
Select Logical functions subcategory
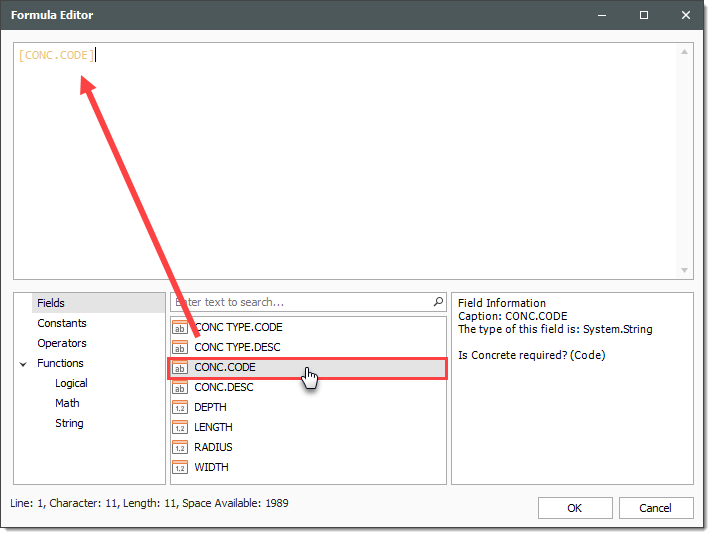71,383
